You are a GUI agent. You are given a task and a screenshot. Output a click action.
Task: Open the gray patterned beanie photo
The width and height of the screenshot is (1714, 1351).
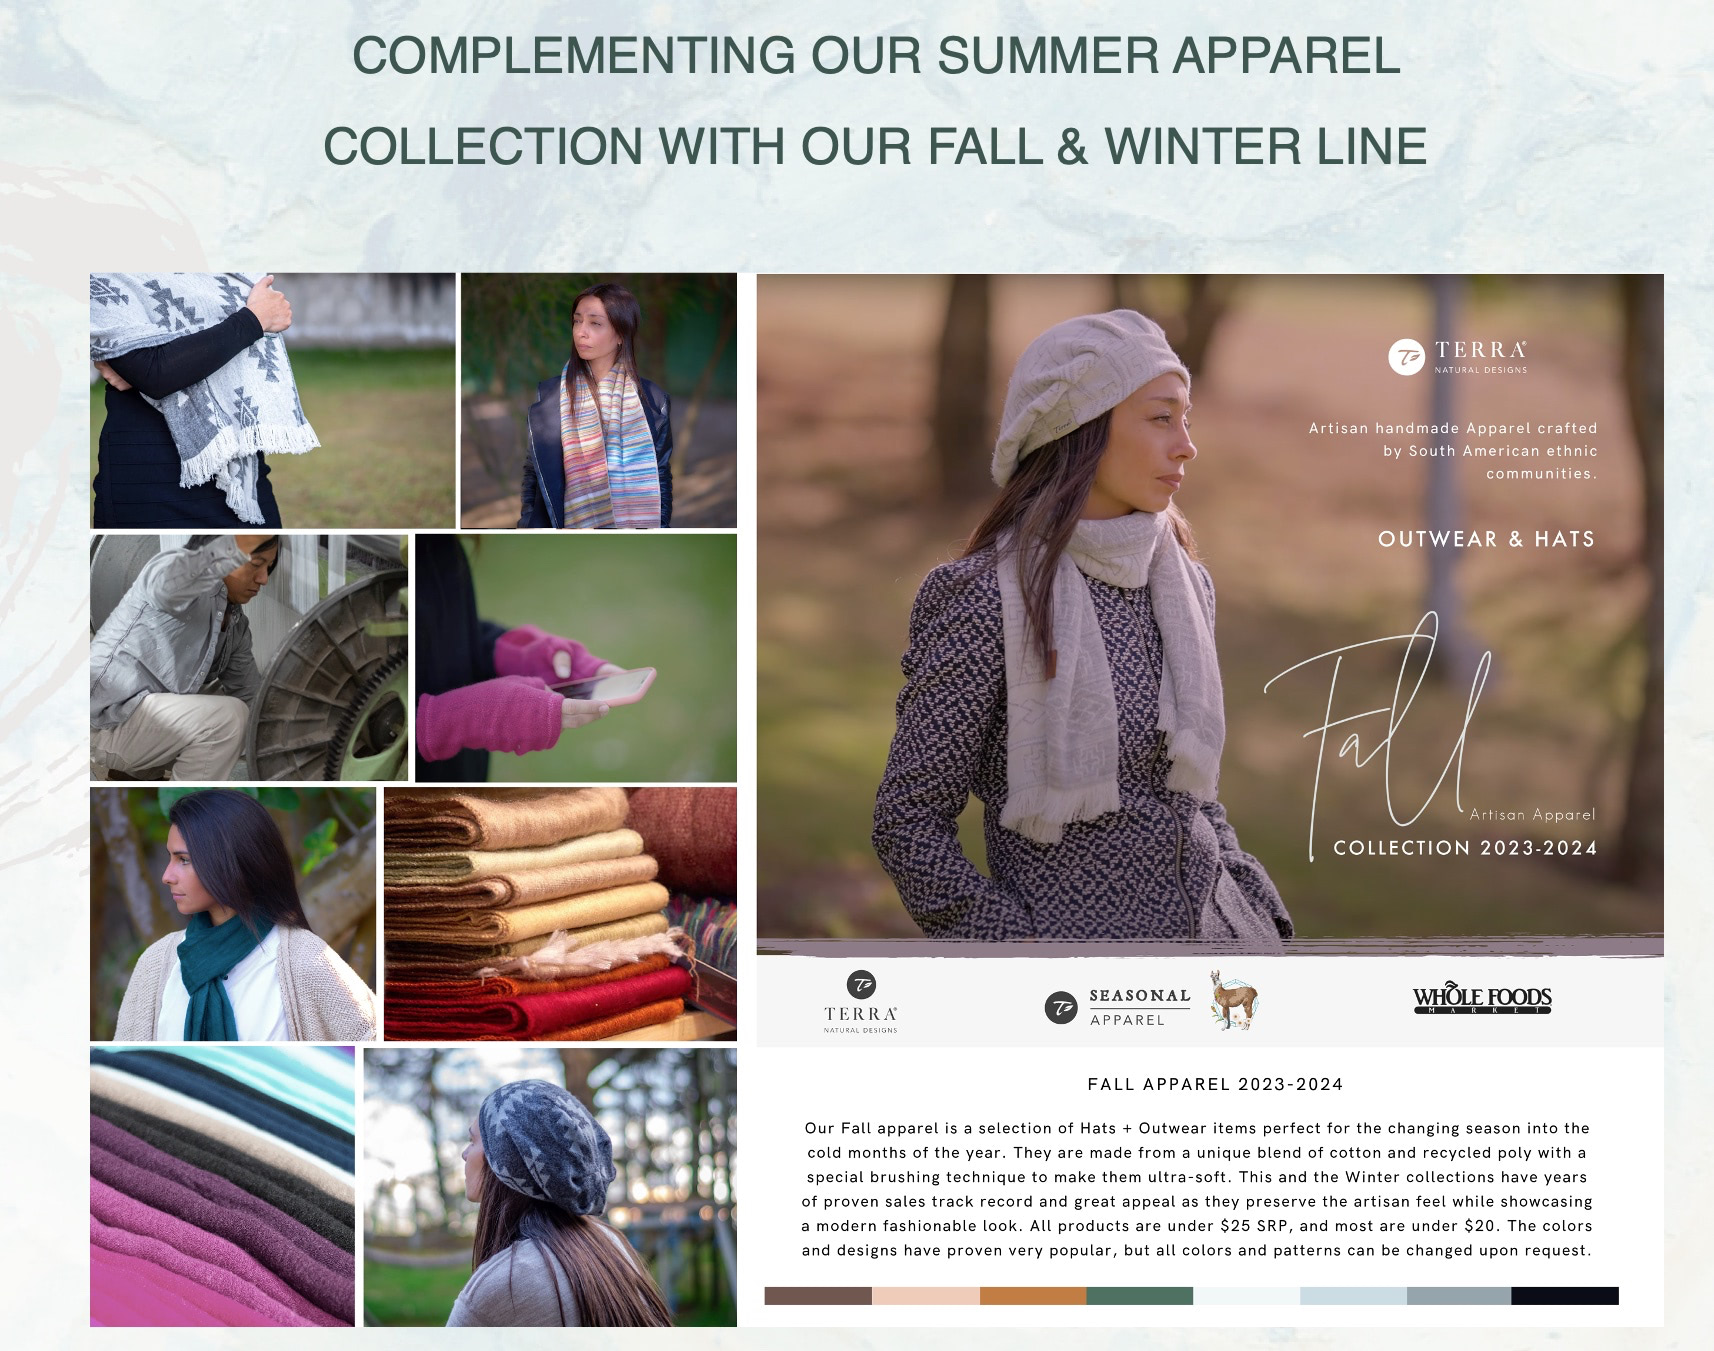pyautogui.click(x=550, y=1187)
